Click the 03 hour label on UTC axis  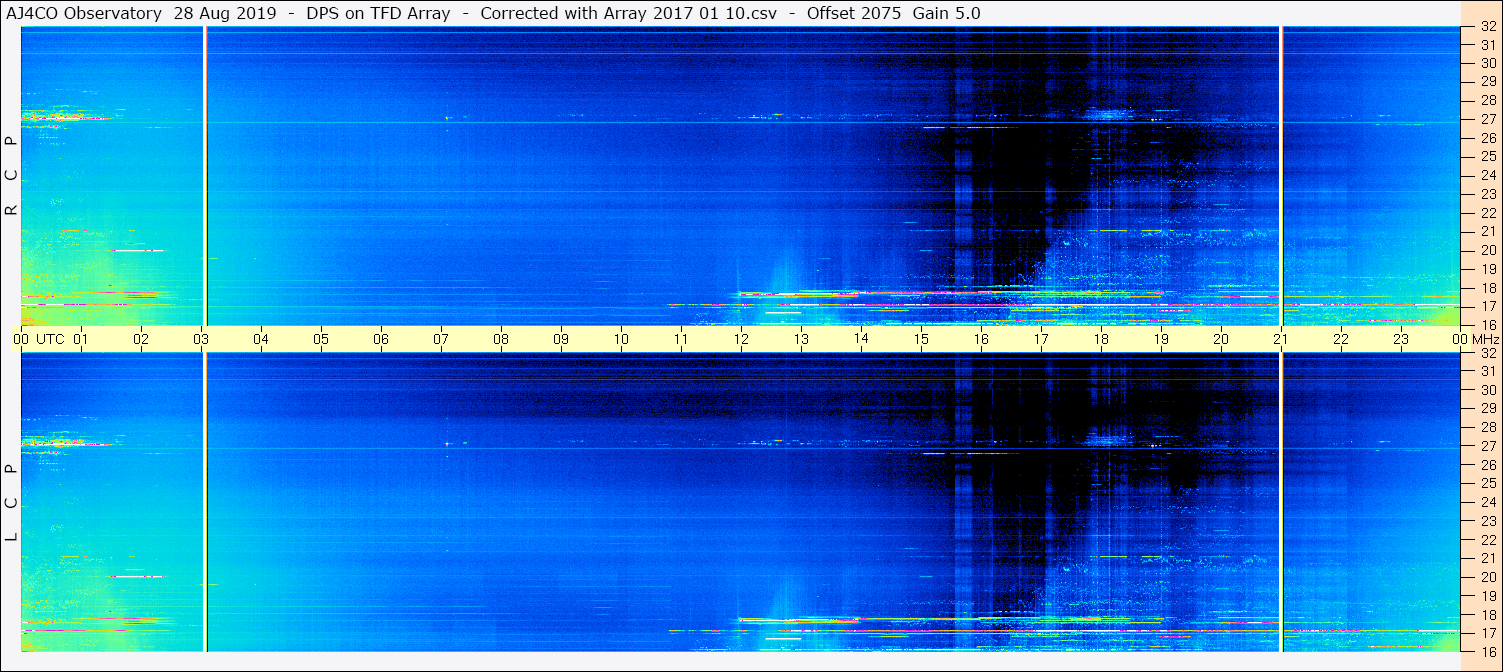pos(201,339)
